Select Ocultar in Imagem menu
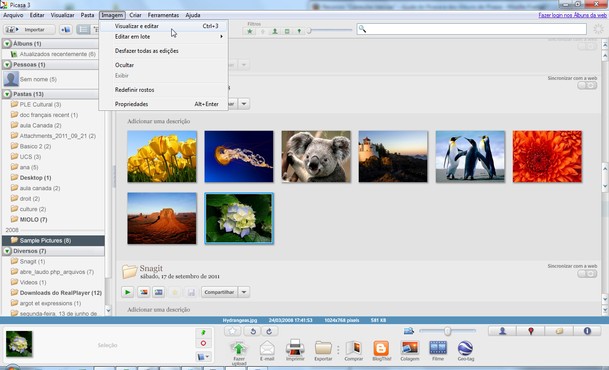Screen dimensions: 609x370 coord(163,65)
